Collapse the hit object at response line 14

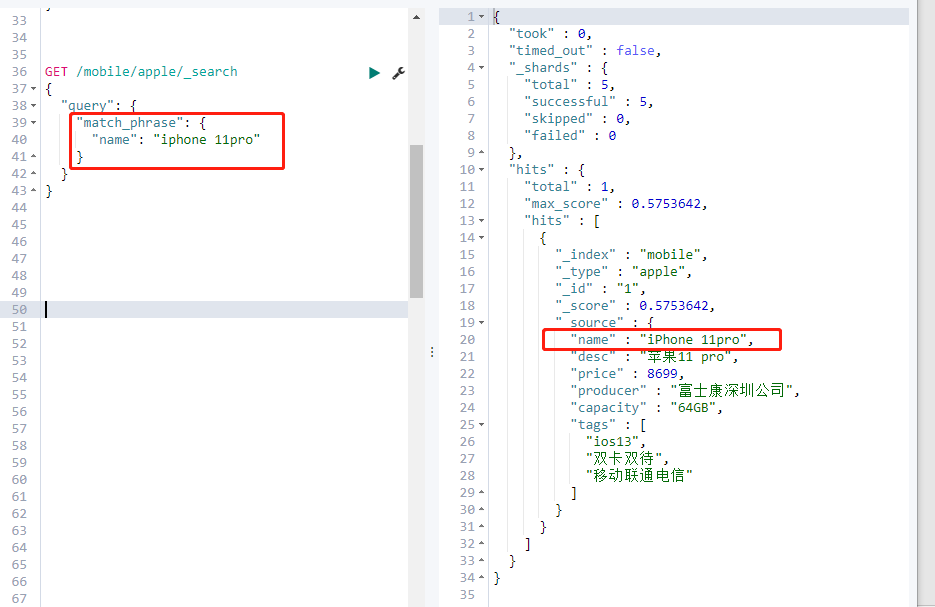[482, 238]
